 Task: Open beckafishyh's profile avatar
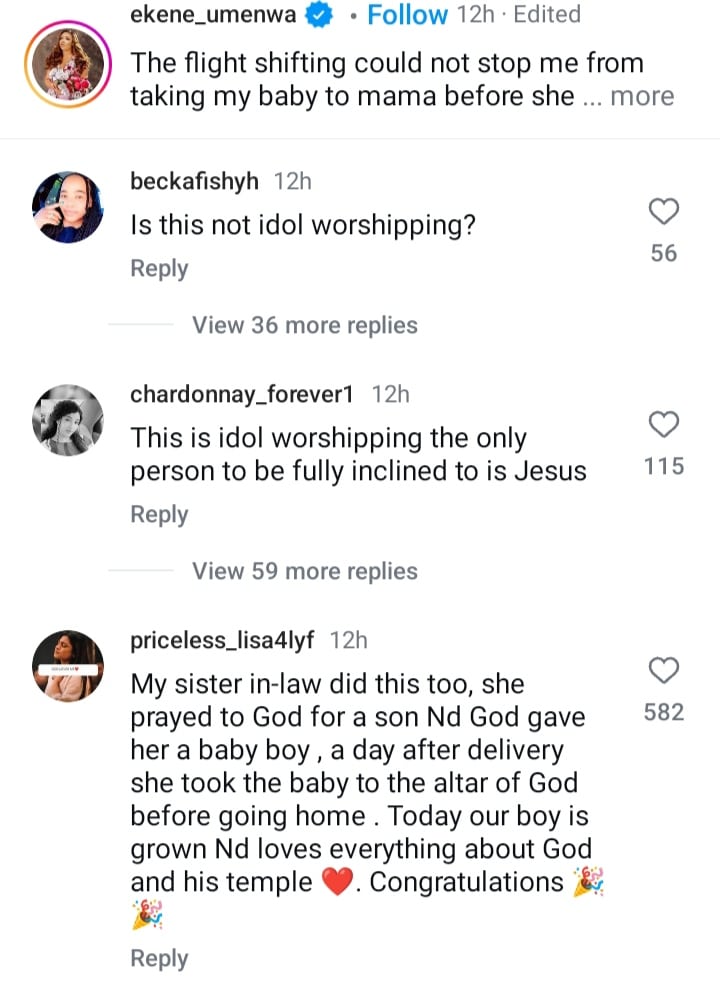(69, 205)
